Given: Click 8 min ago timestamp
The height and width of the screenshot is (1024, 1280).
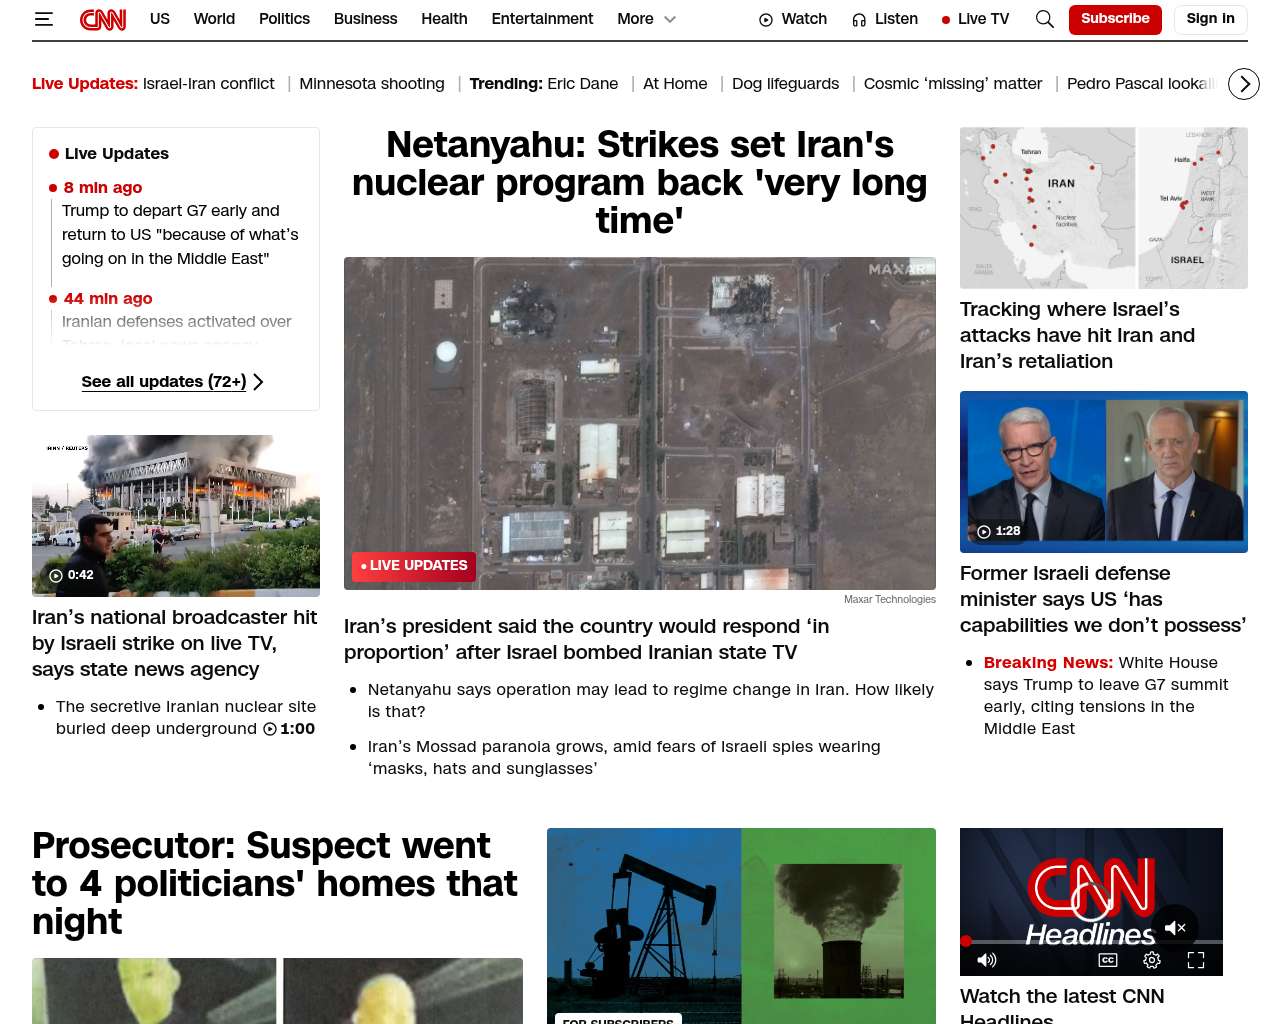Looking at the screenshot, I should 103,188.
